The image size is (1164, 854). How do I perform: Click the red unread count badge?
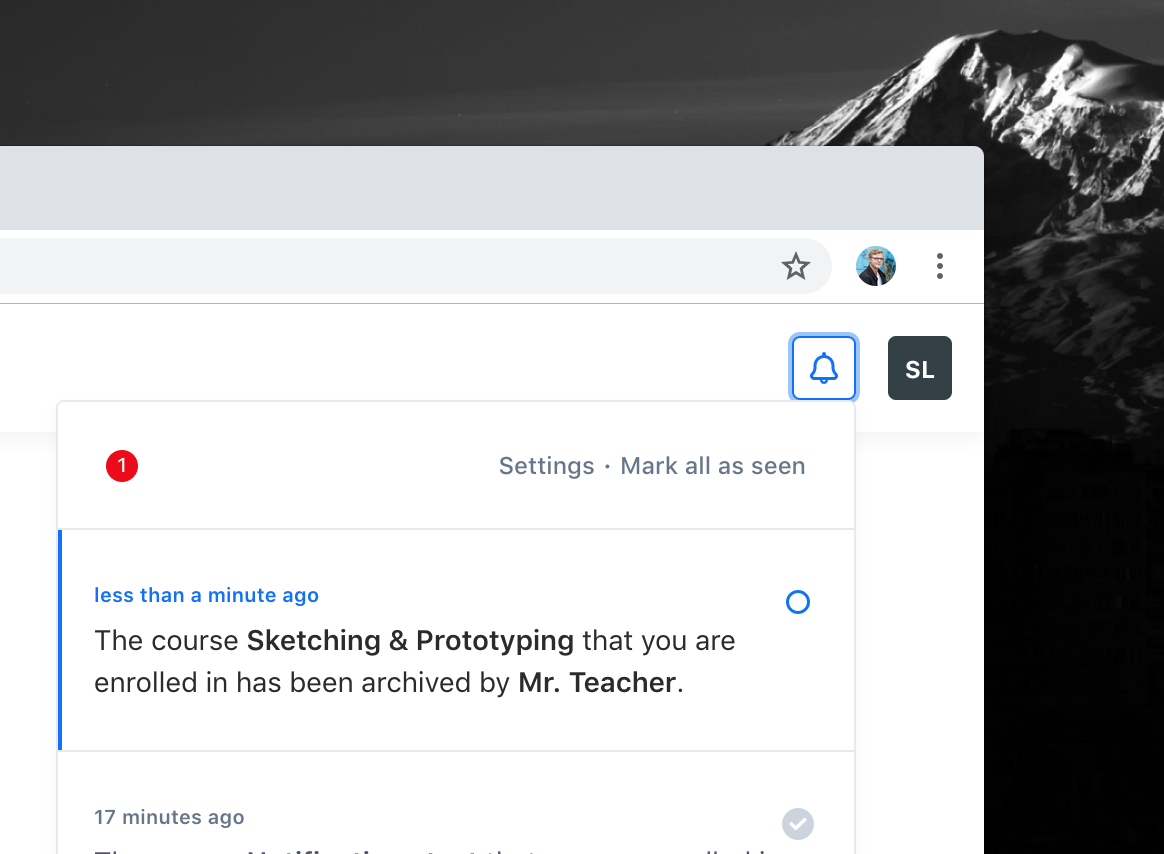122,466
